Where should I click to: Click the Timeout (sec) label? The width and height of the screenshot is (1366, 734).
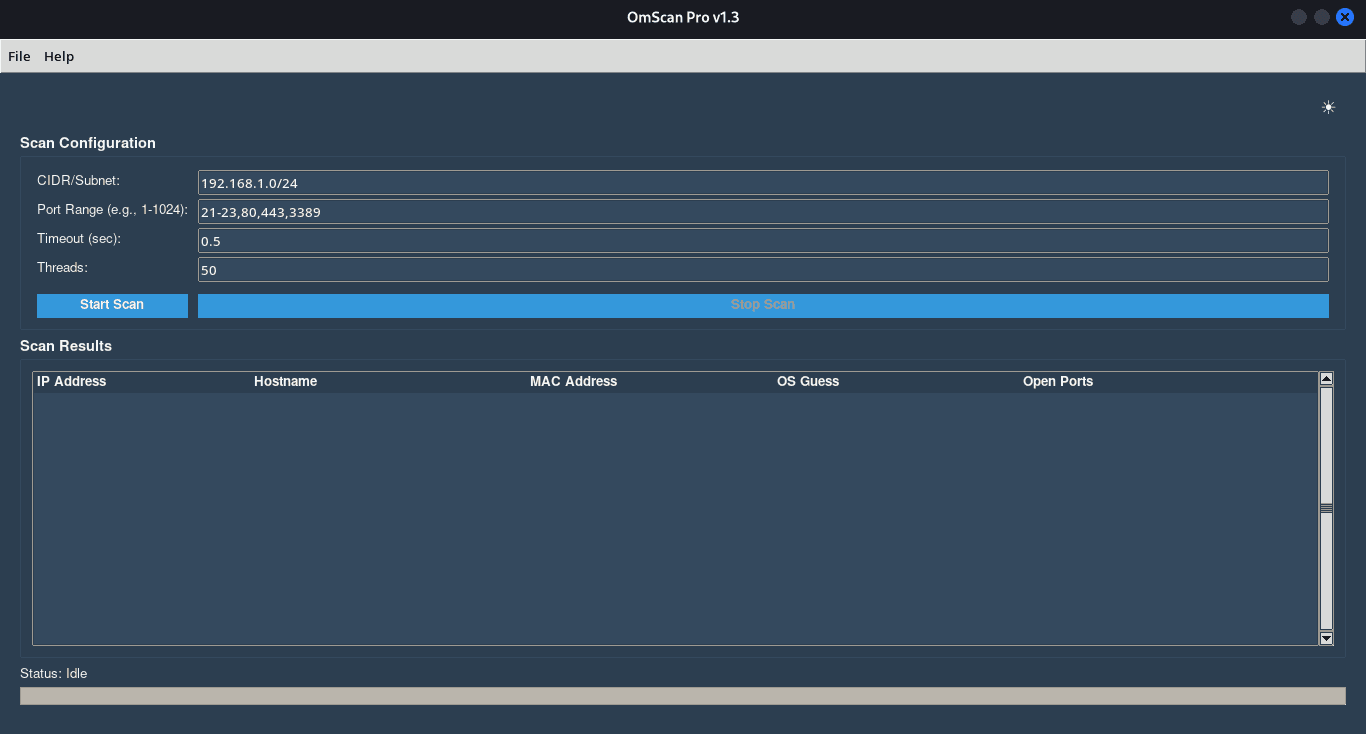[79, 239]
